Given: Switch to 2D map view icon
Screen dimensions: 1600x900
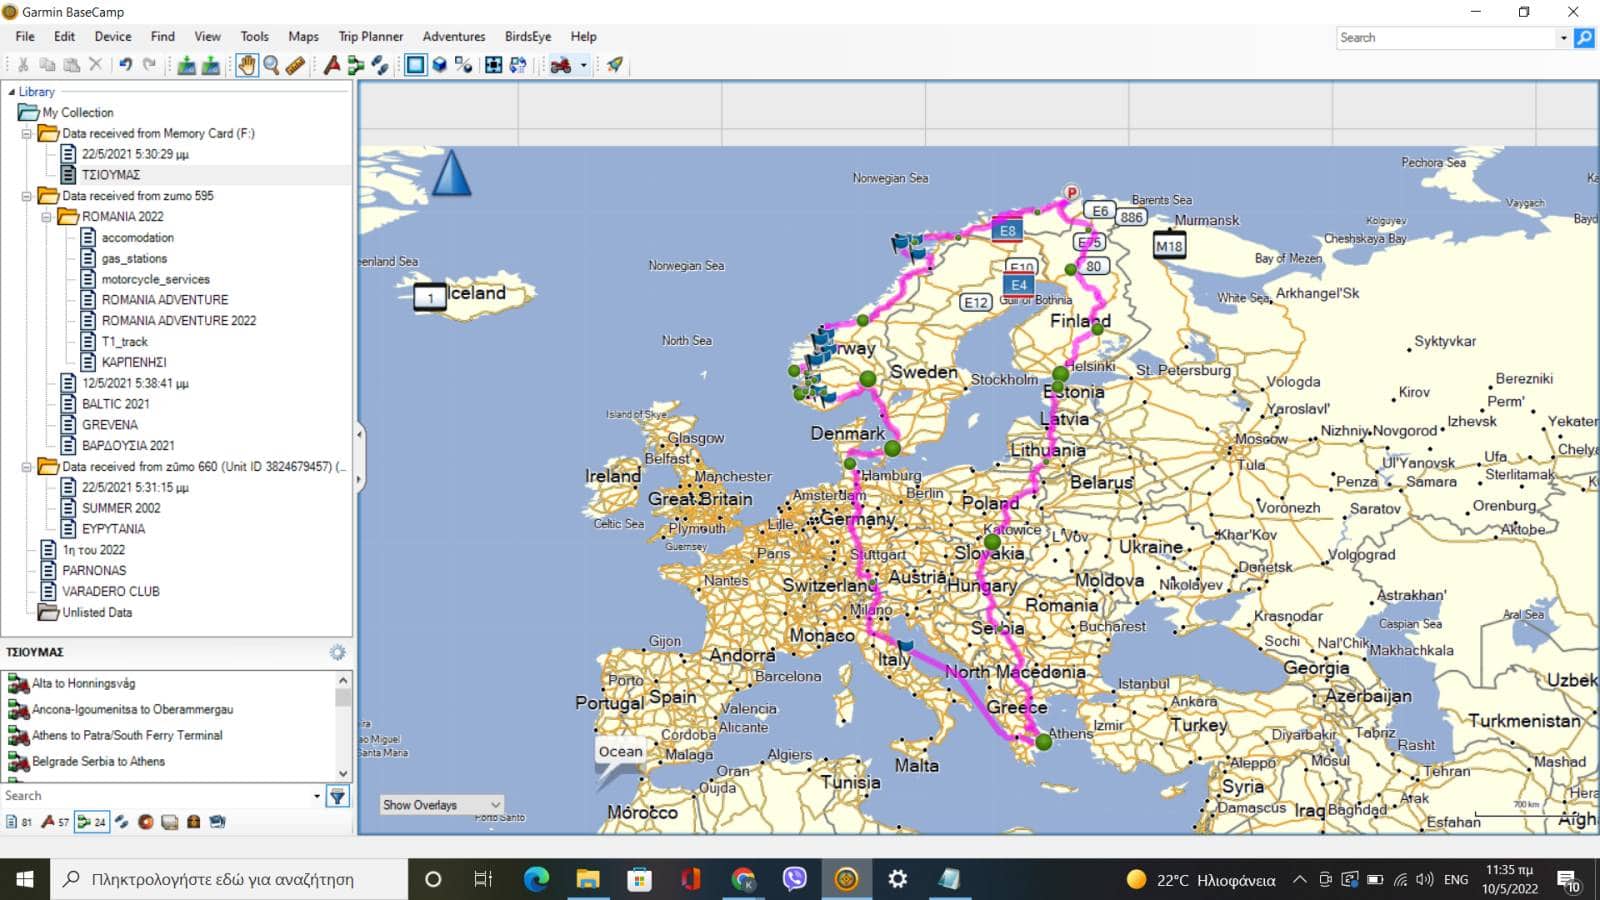Looking at the screenshot, I should tap(415, 65).
